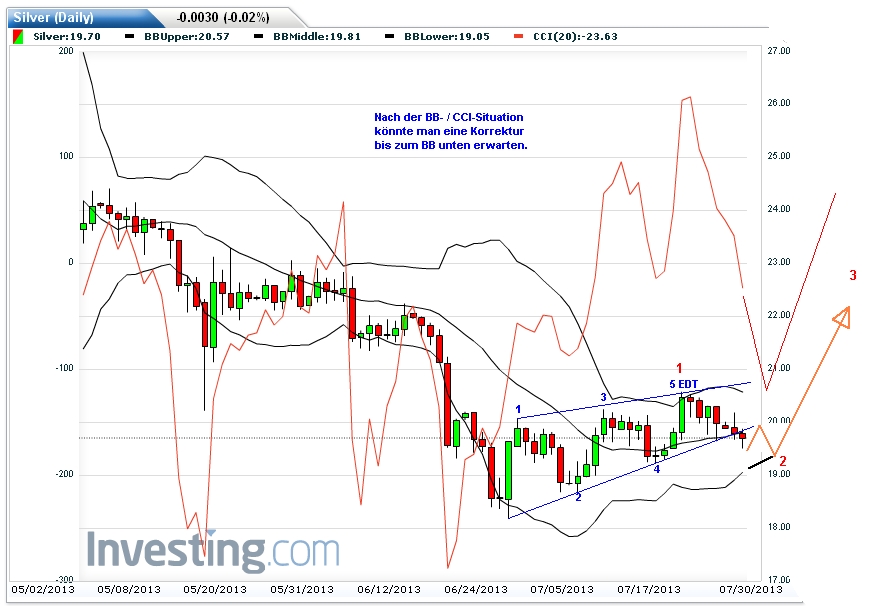Click the blue German annotation text
The width and height of the screenshot is (882, 606).
(451, 131)
